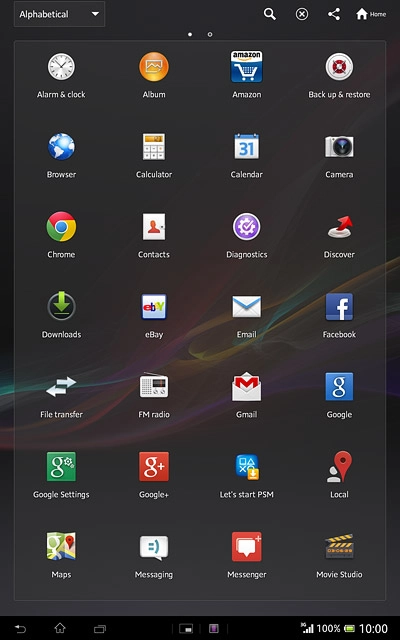Open the Contacts app
The image size is (400, 640).
(x=154, y=227)
